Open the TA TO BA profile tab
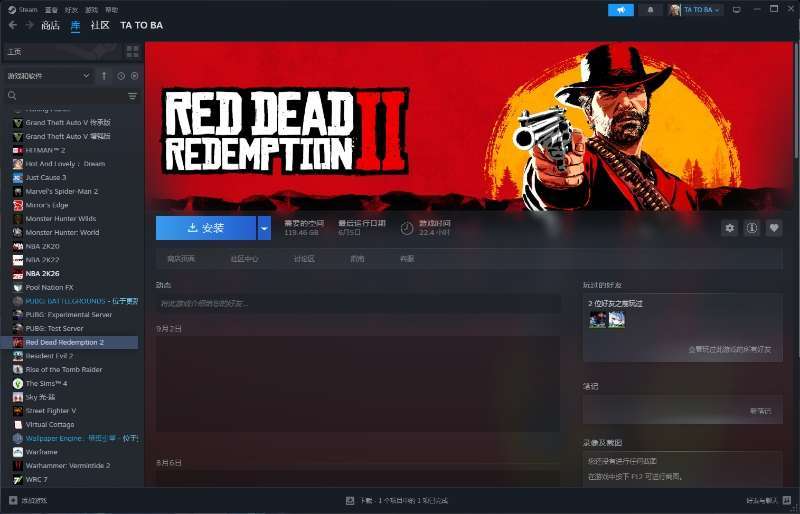Image resolution: width=800 pixels, height=514 pixels. (141, 25)
